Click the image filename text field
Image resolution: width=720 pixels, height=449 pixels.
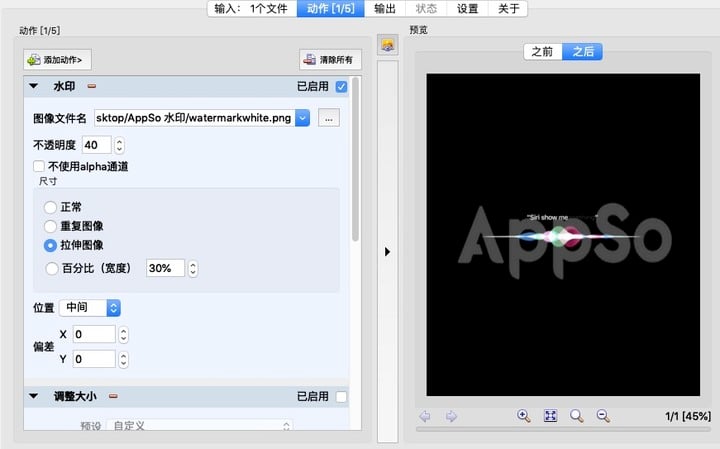point(195,118)
